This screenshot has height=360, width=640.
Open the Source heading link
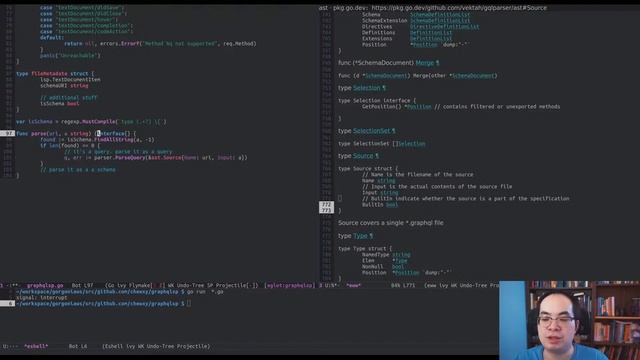tap(366, 156)
